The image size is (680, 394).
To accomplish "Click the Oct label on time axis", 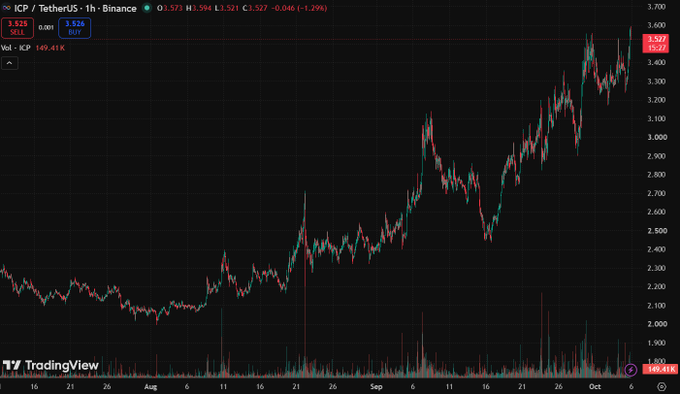I will 595,387.
